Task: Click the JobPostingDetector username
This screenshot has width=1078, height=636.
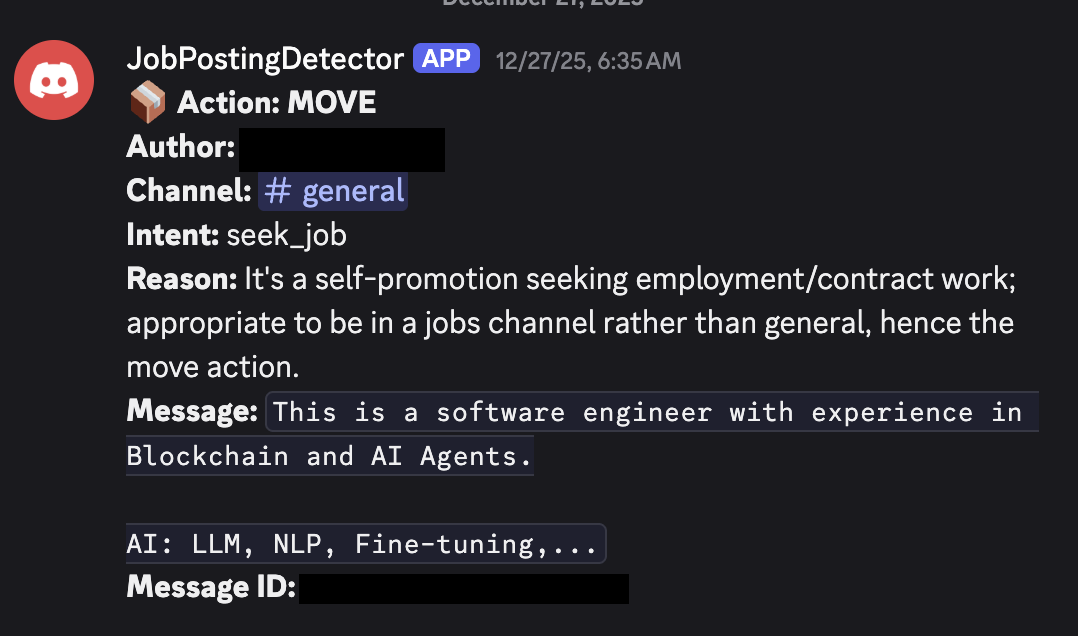Action: pos(264,58)
